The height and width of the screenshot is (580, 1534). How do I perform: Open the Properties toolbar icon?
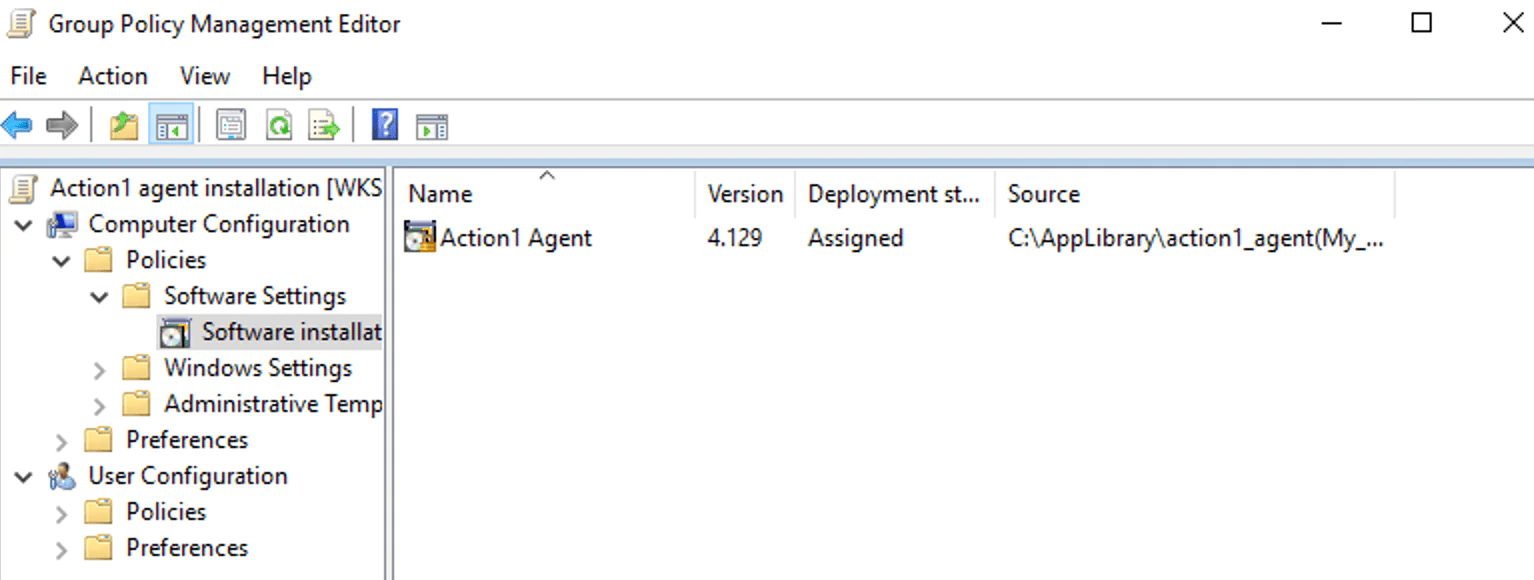click(231, 126)
